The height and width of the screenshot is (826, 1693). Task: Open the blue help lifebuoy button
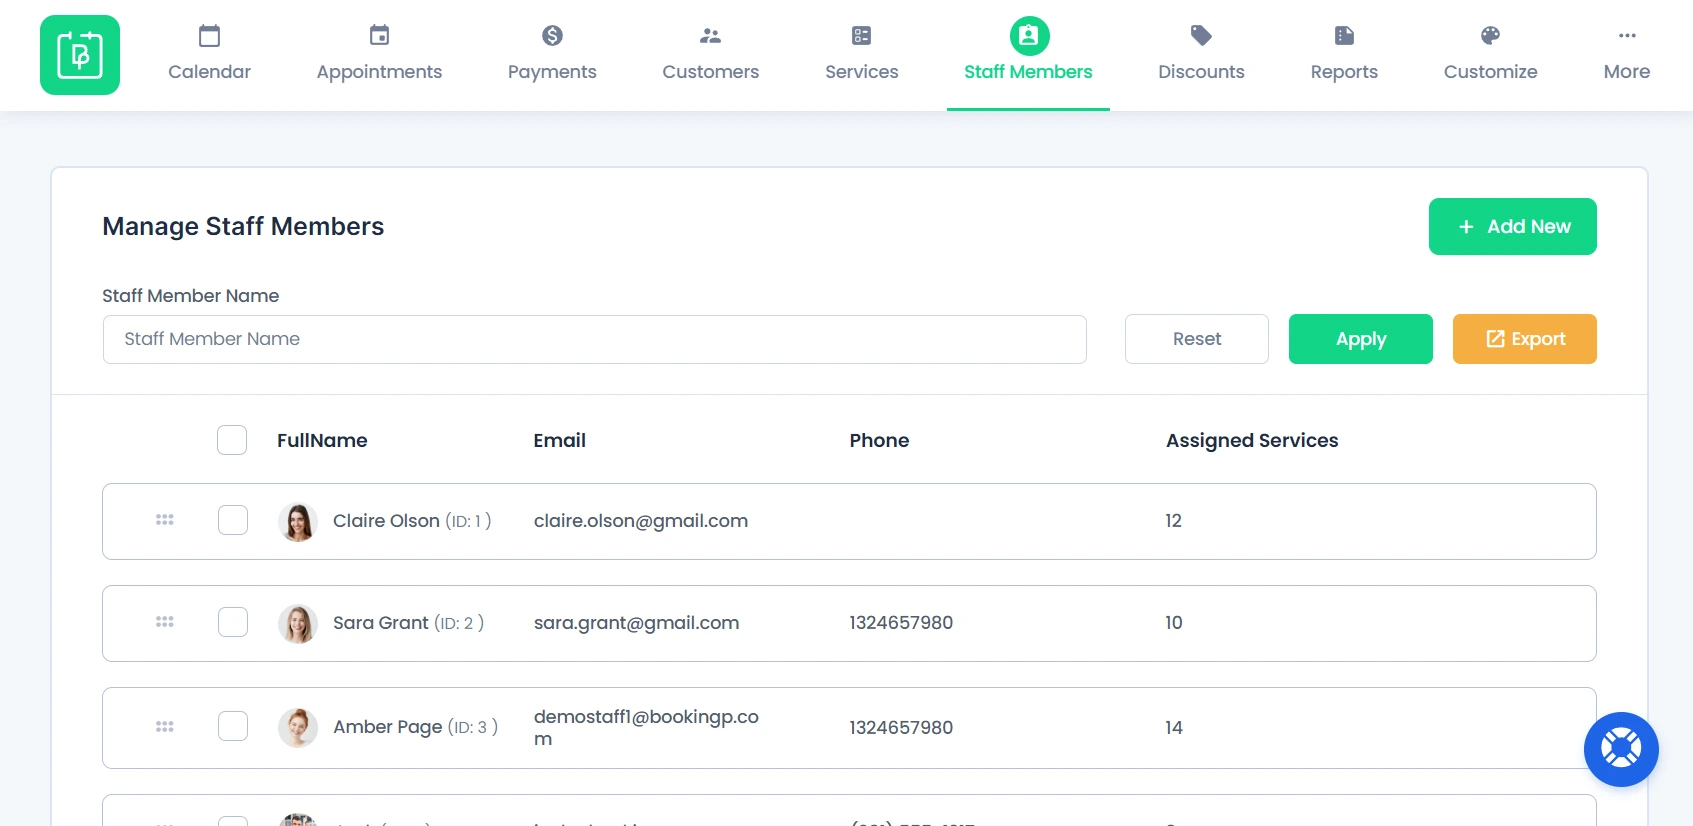click(x=1621, y=749)
